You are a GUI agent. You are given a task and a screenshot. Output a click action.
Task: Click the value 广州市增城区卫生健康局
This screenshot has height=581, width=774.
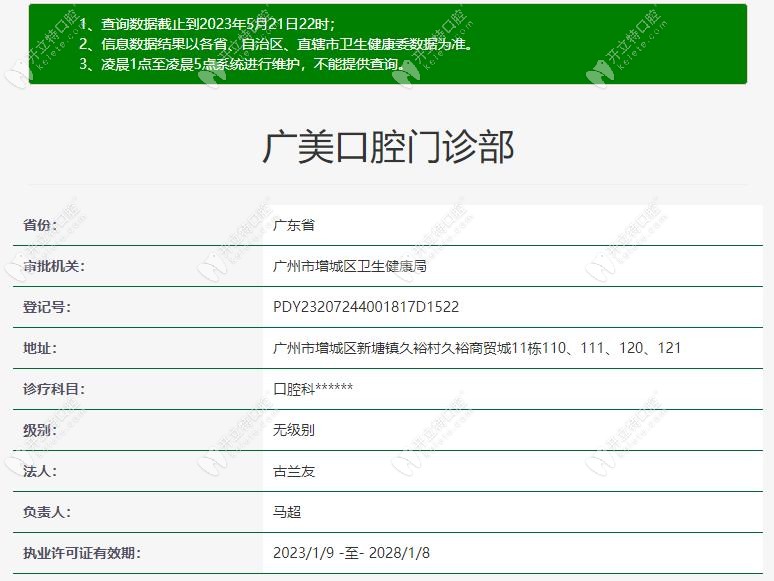(x=350, y=266)
